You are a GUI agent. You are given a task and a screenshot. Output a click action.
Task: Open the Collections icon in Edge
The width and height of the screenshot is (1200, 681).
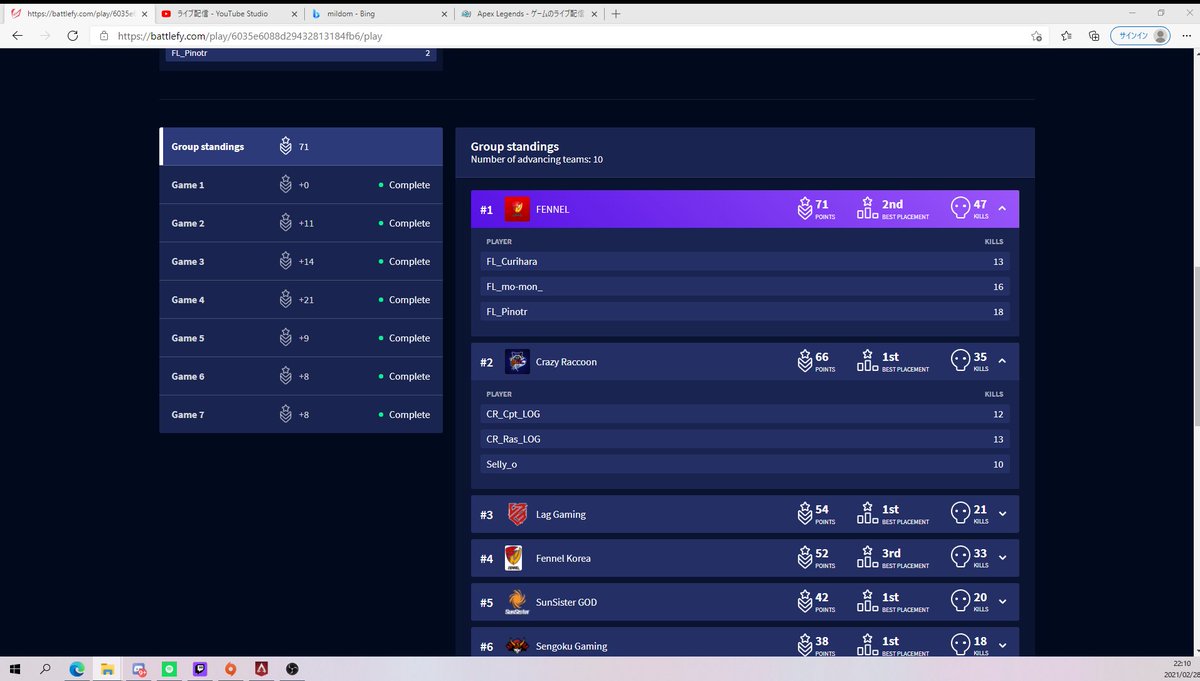1094,35
